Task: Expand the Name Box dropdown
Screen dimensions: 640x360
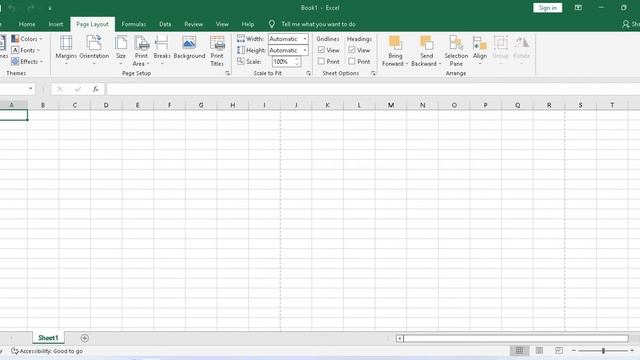Action: [x=31, y=89]
